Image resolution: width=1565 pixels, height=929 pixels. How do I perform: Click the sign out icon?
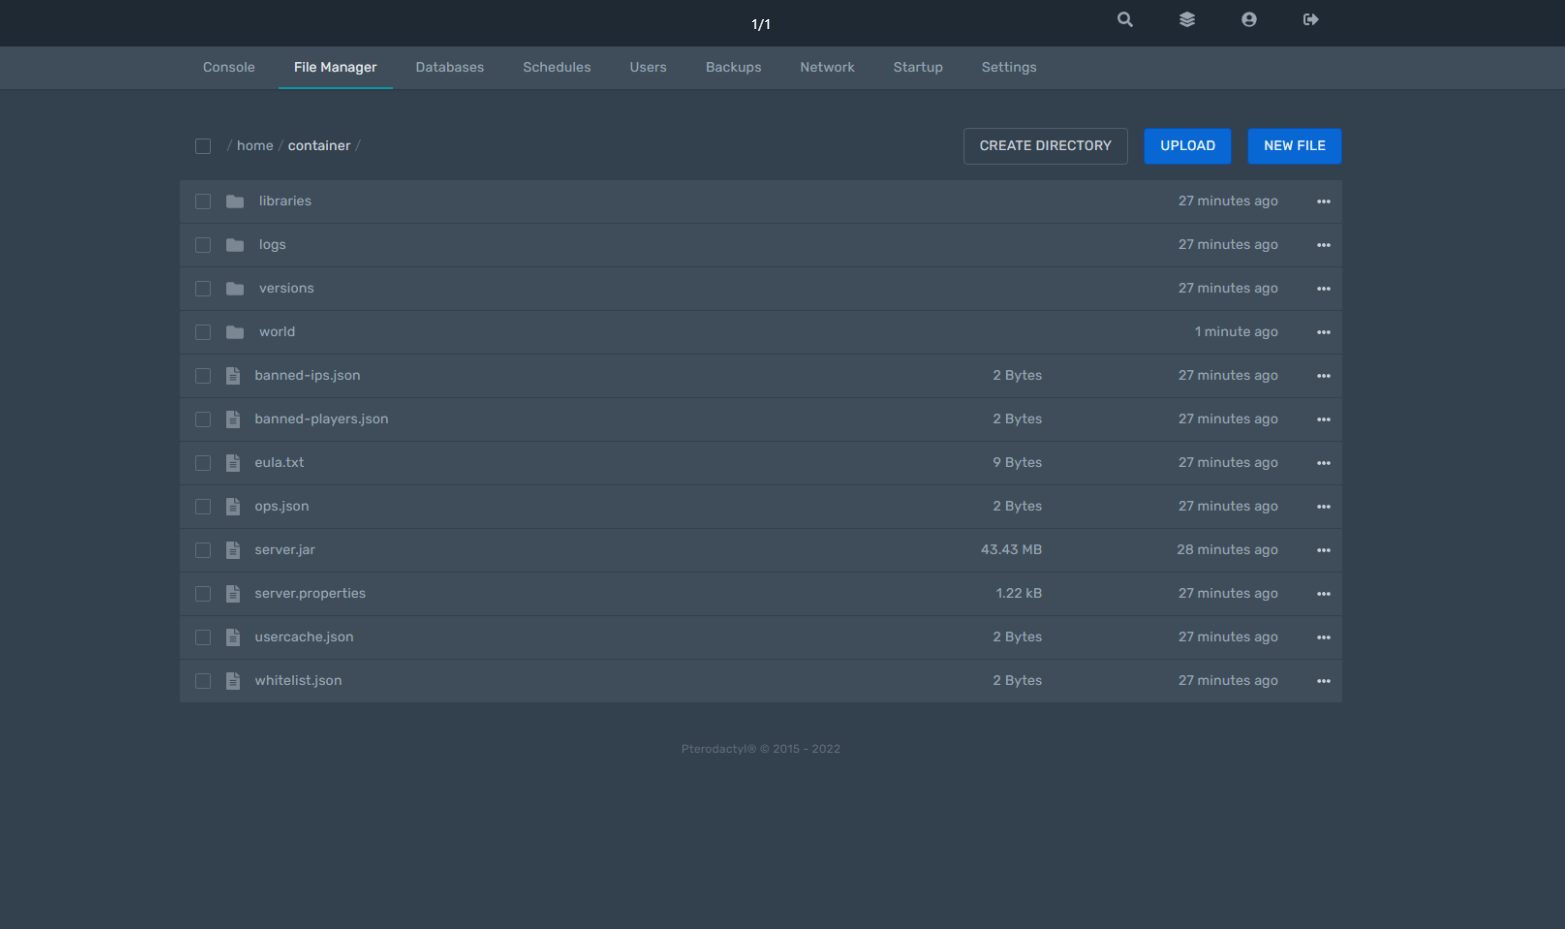[1311, 20]
